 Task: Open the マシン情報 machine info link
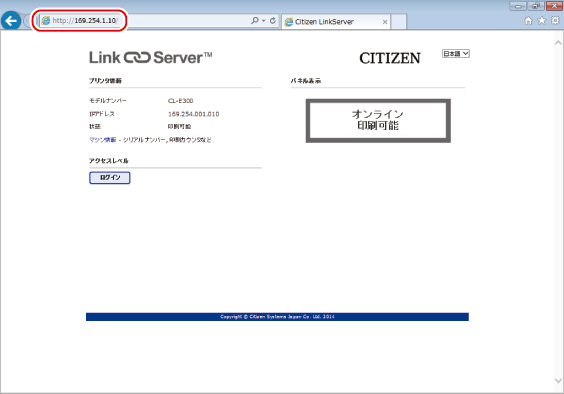[x=103, y=140]
